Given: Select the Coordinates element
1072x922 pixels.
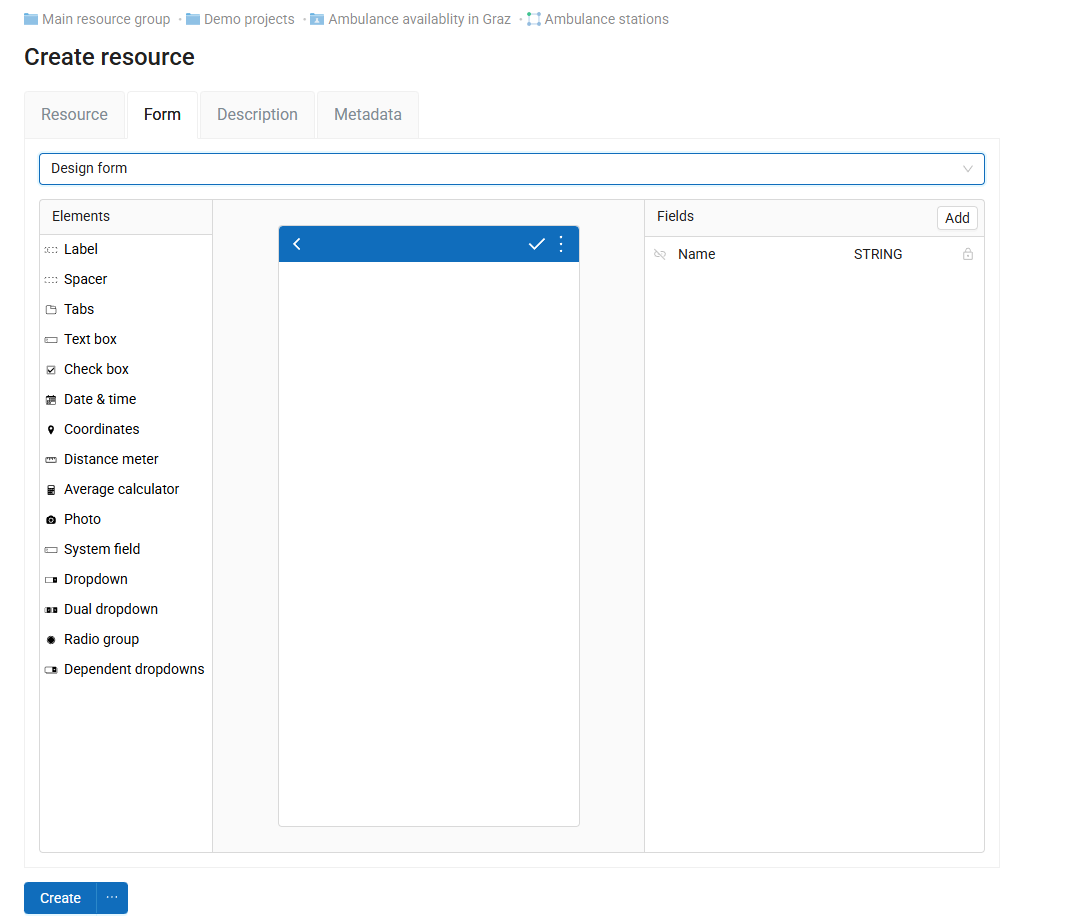Looking at the screenshot, I should 101,429.
